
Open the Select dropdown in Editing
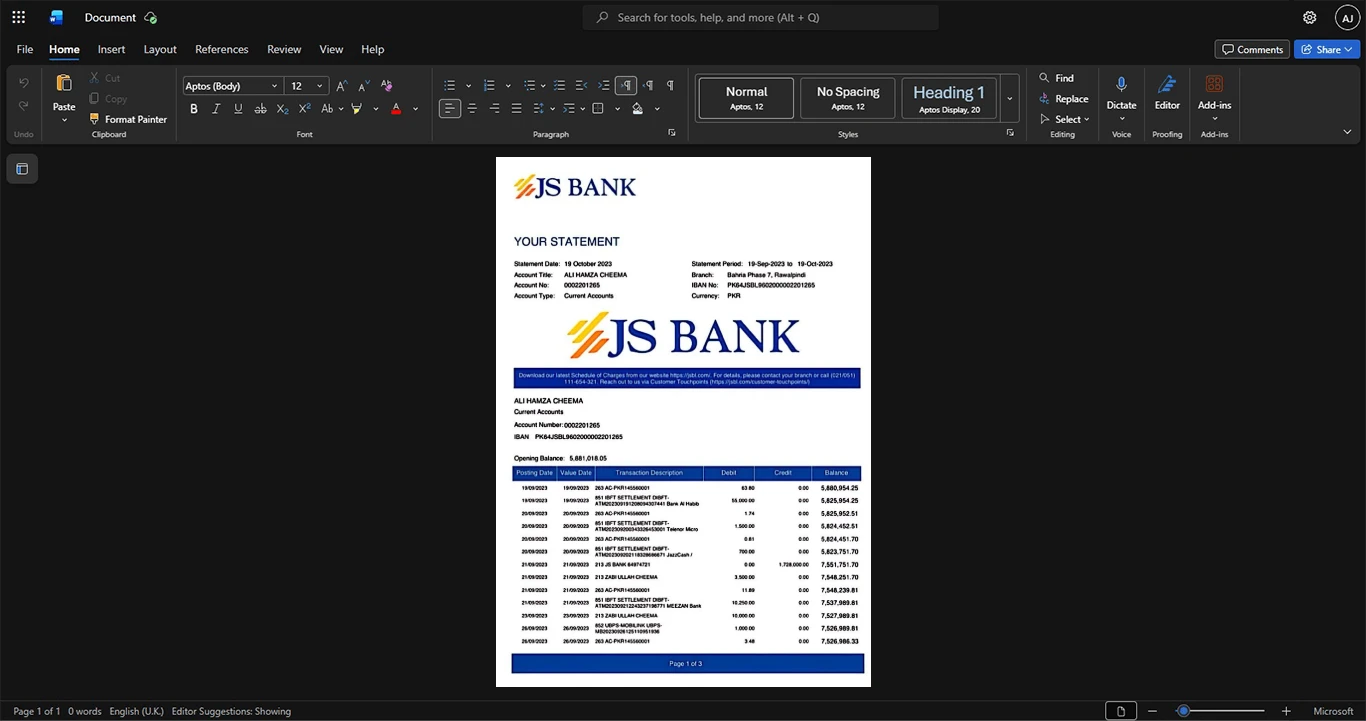pyautogui.click(x=1065, y=119)
